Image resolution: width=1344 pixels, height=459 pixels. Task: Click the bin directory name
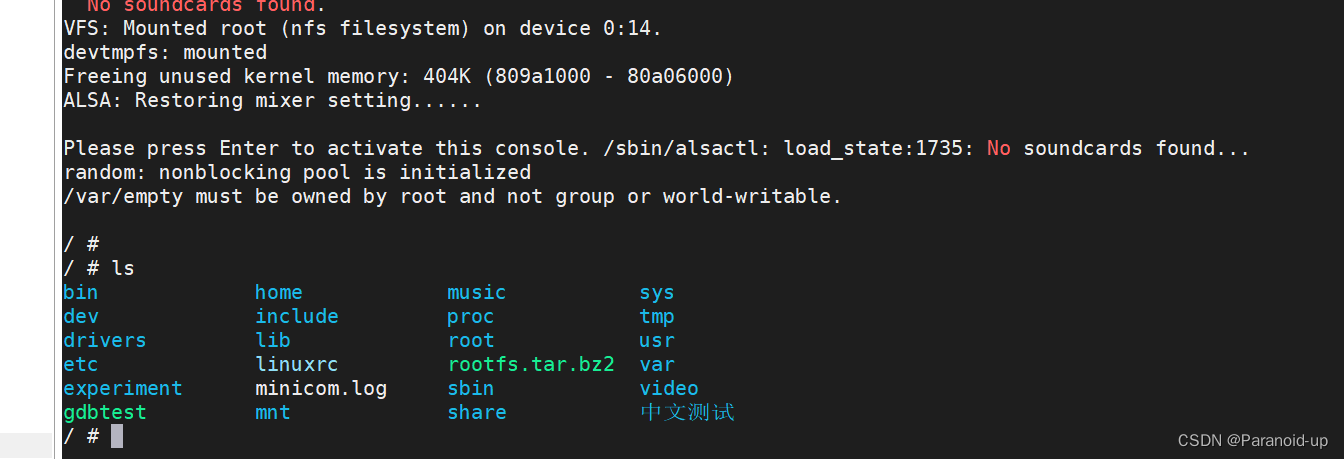80,292
